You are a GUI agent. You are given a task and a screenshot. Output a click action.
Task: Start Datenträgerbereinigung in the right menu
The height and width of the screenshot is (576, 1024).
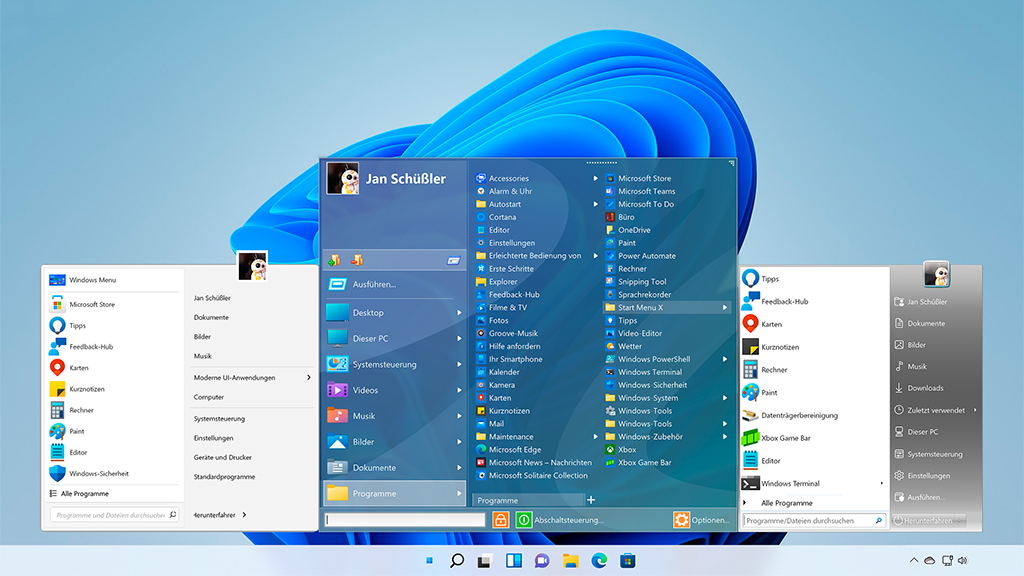798,415
